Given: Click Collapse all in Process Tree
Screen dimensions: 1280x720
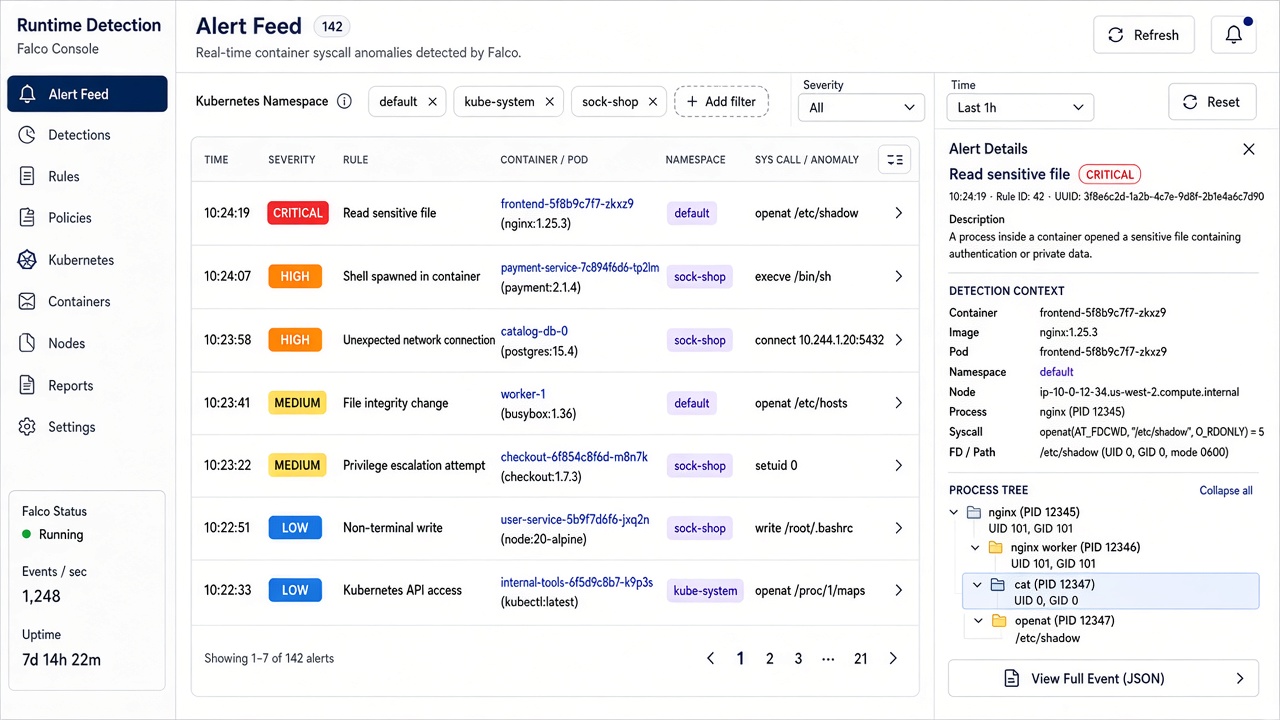Looking at the screenshot, I should [x=1226, y=490].
